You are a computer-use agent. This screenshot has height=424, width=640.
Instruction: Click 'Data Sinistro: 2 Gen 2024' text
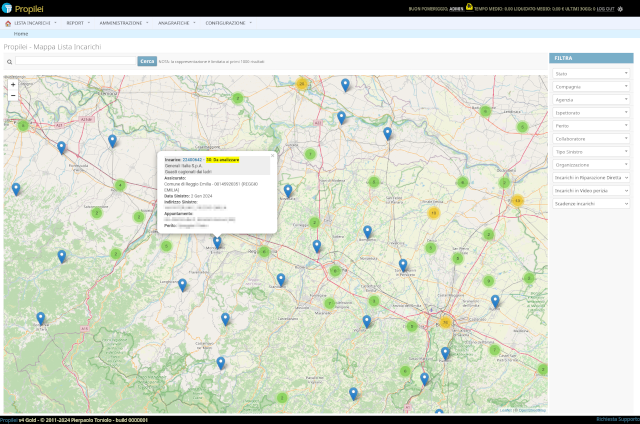[x=188, y=196]
